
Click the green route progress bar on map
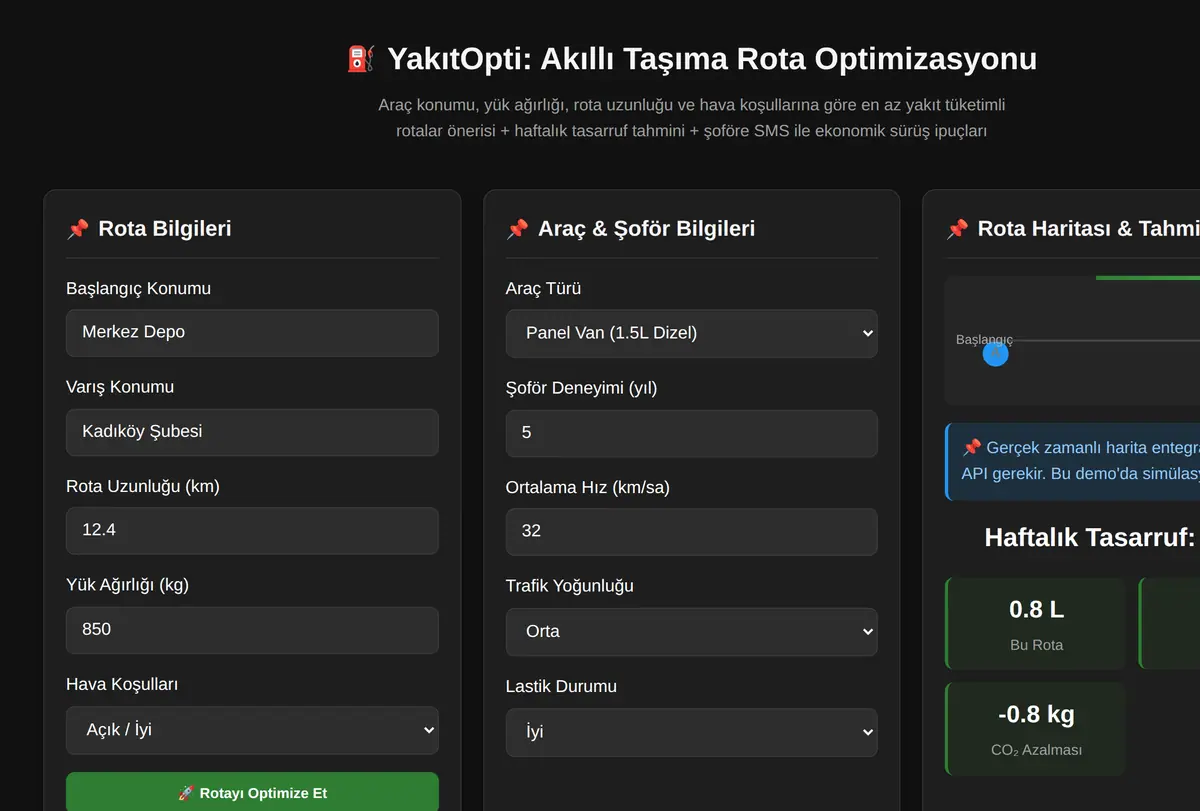click(x=1148, y=278)
